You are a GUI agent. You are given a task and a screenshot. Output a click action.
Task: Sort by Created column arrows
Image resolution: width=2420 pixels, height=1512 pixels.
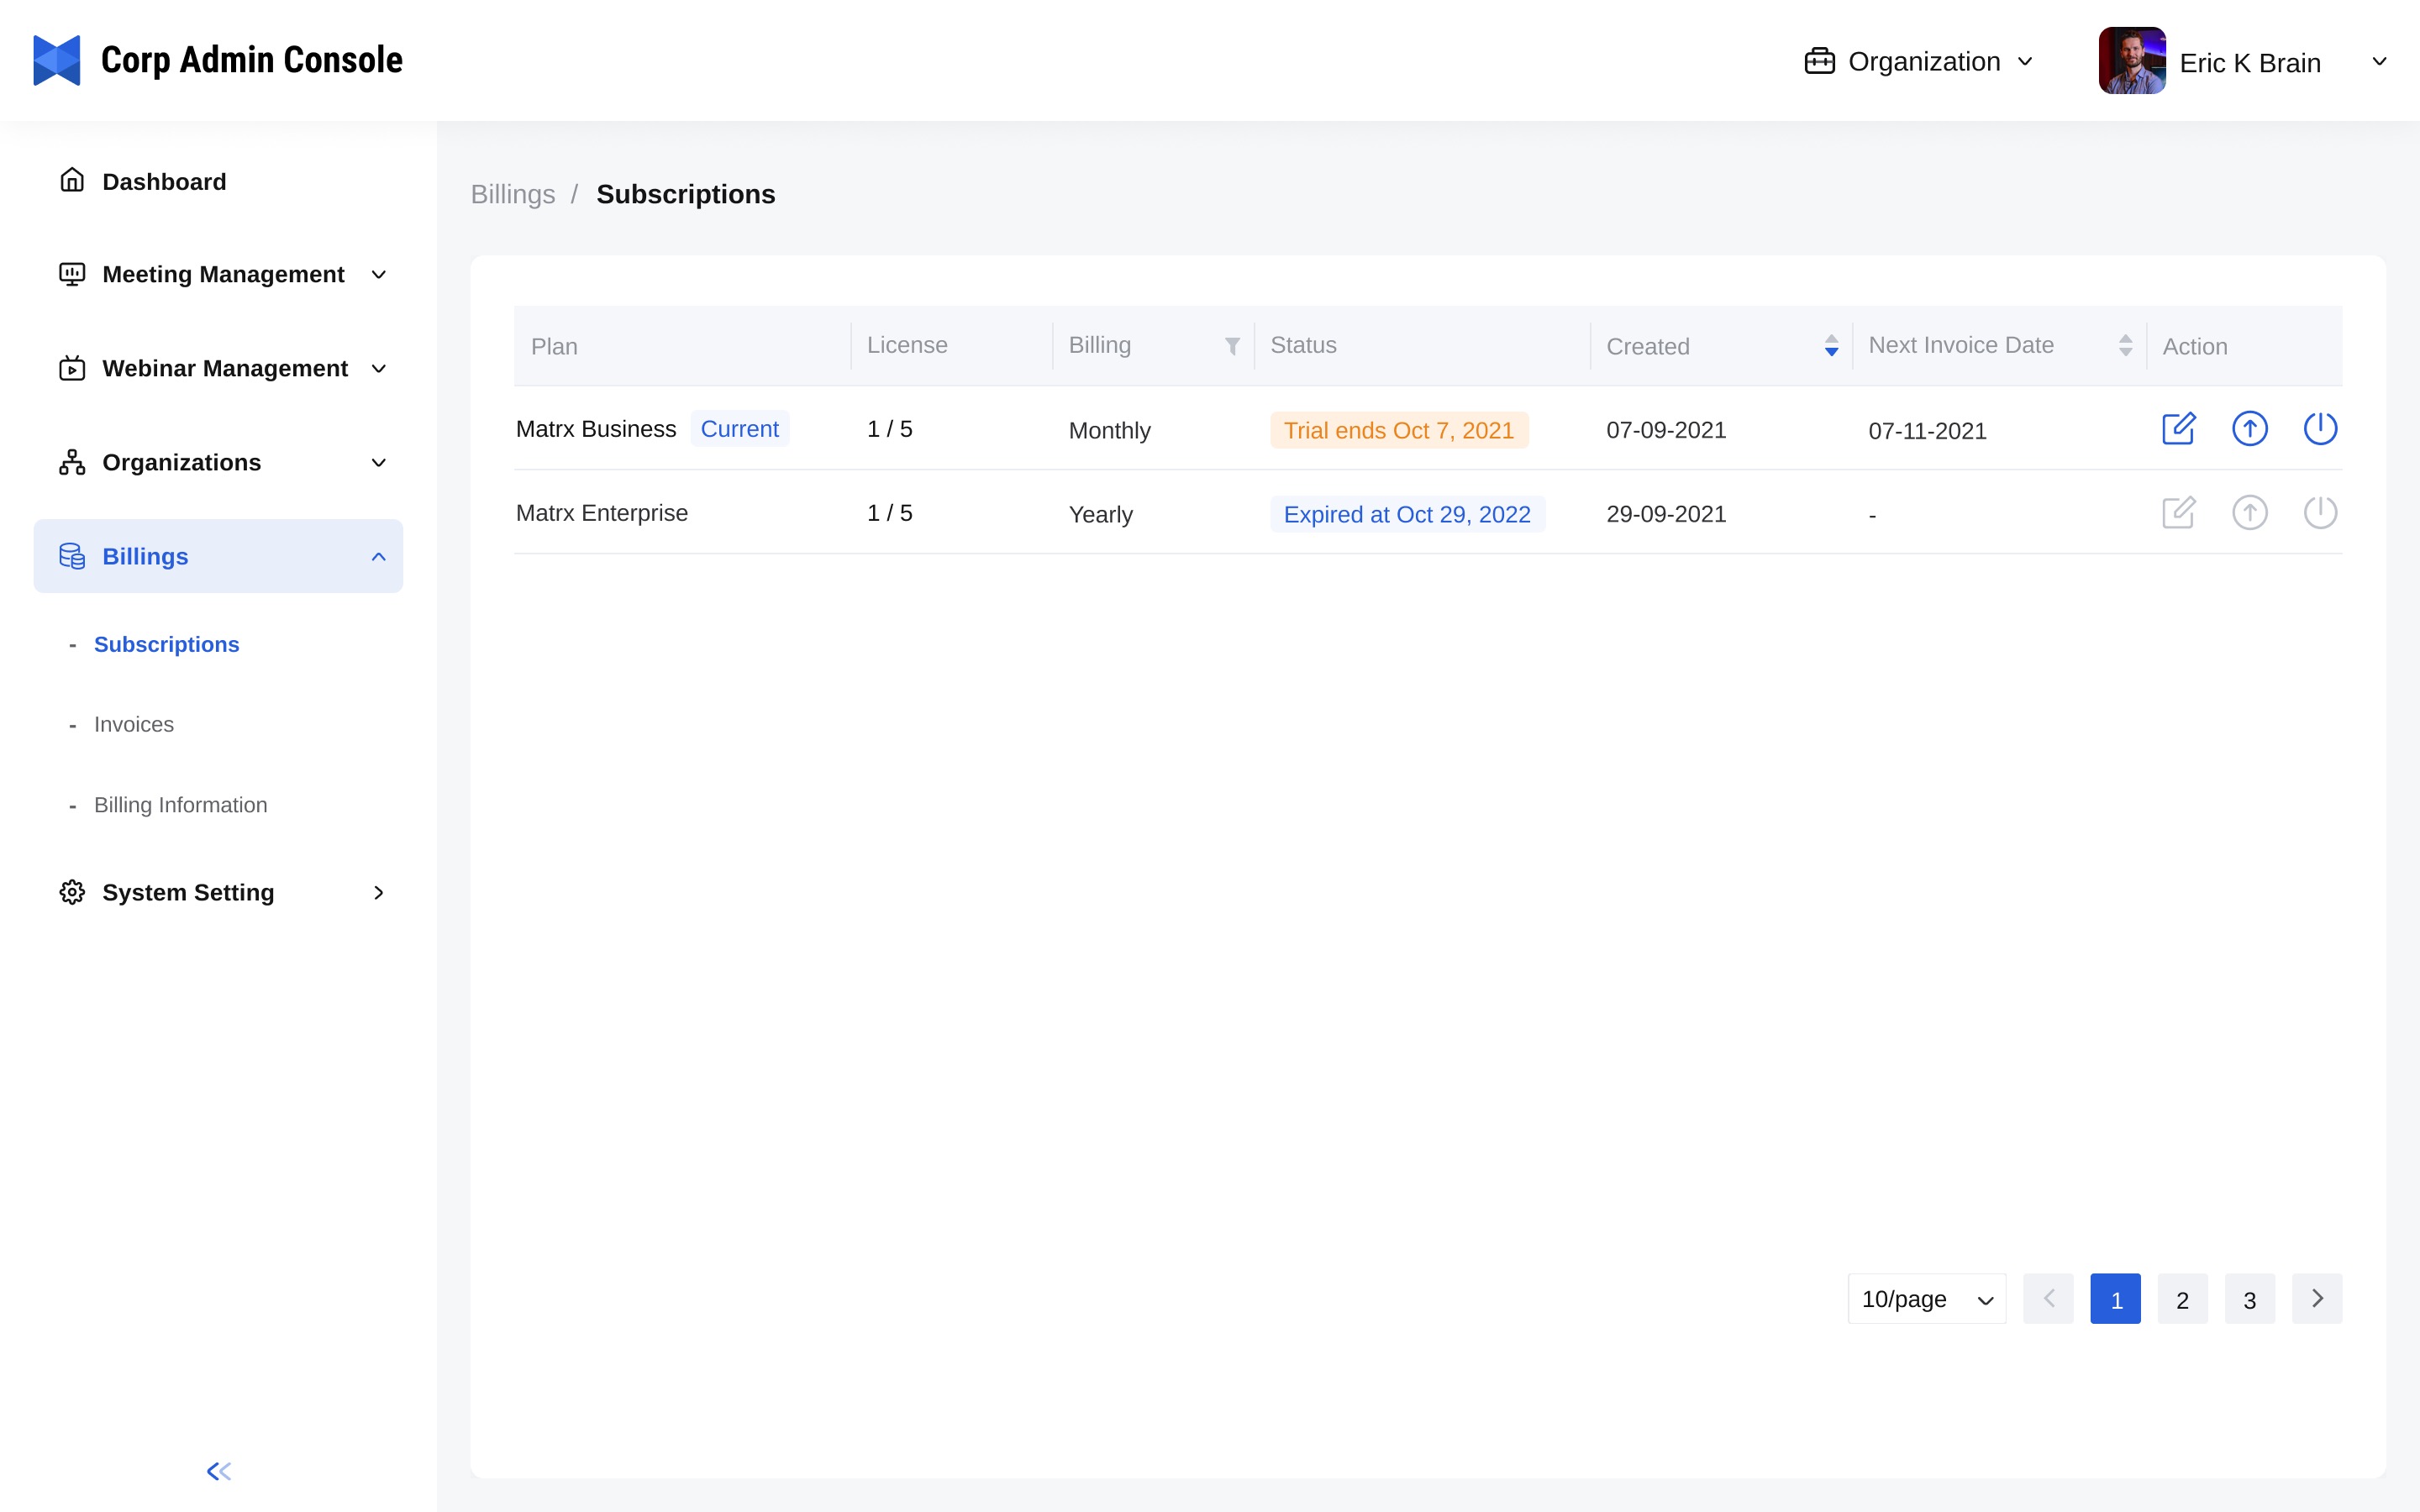1831,346
